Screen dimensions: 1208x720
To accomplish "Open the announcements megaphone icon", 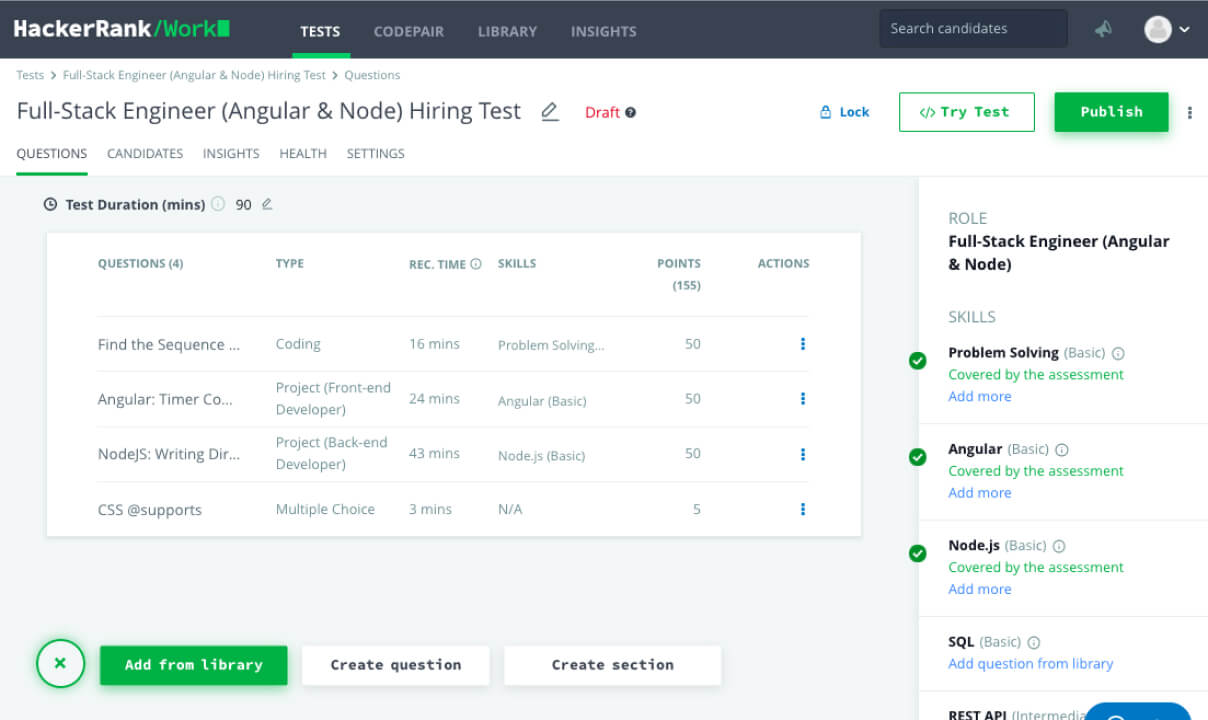I will pos(1103,29).
